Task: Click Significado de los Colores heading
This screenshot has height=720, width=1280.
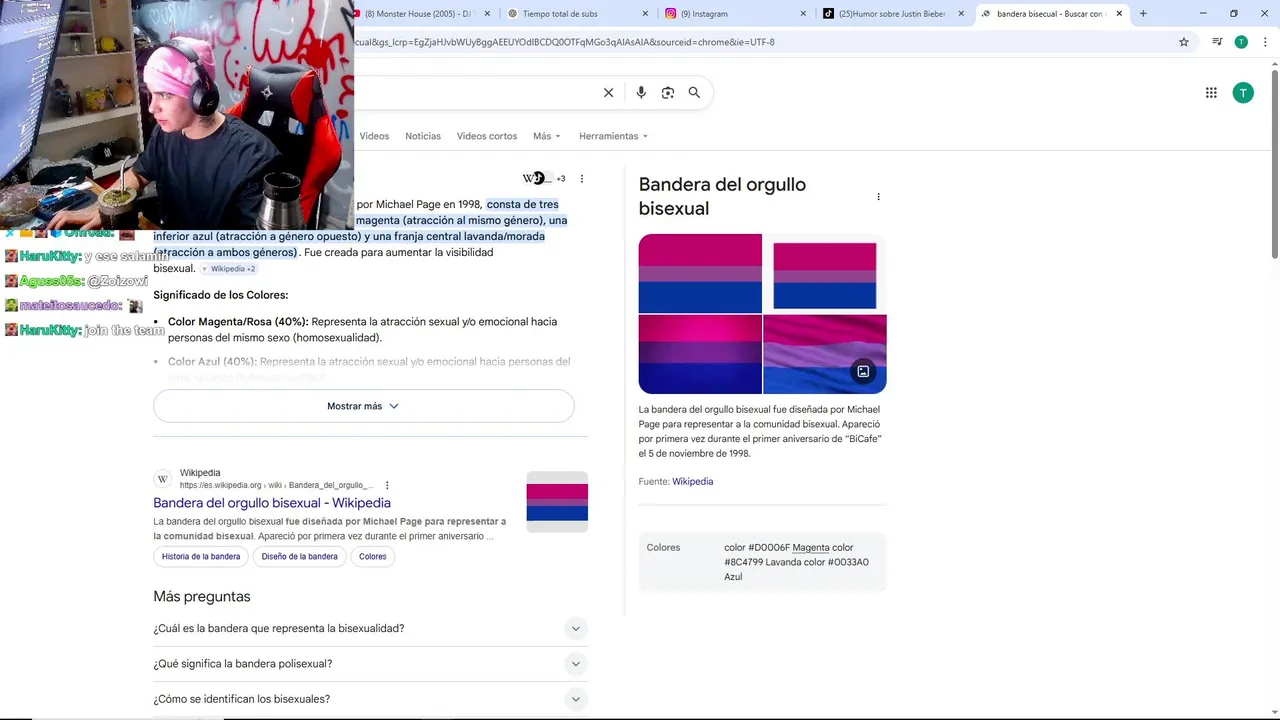Action: click(x=221, y=295)
